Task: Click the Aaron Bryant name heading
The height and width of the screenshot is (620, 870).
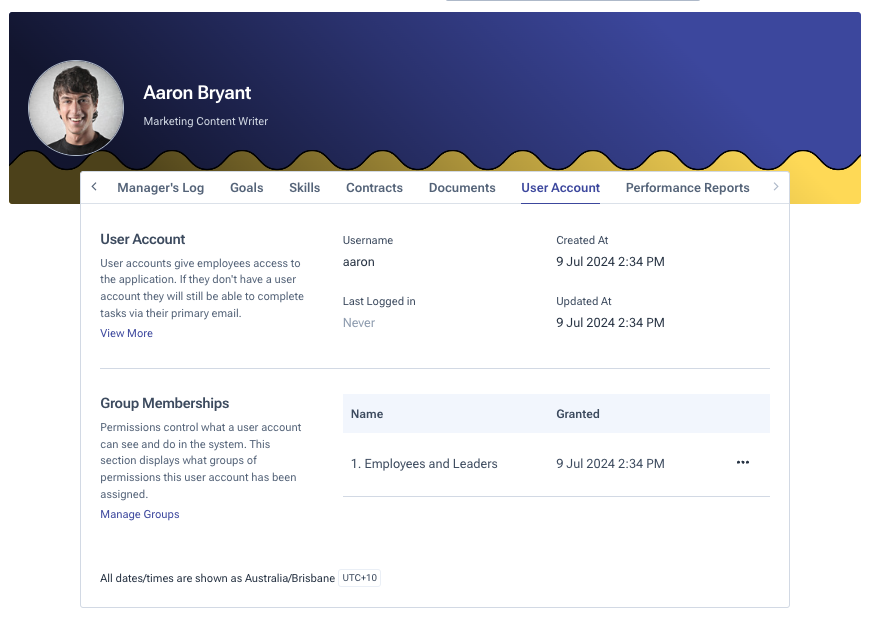Action: point(197,93)
